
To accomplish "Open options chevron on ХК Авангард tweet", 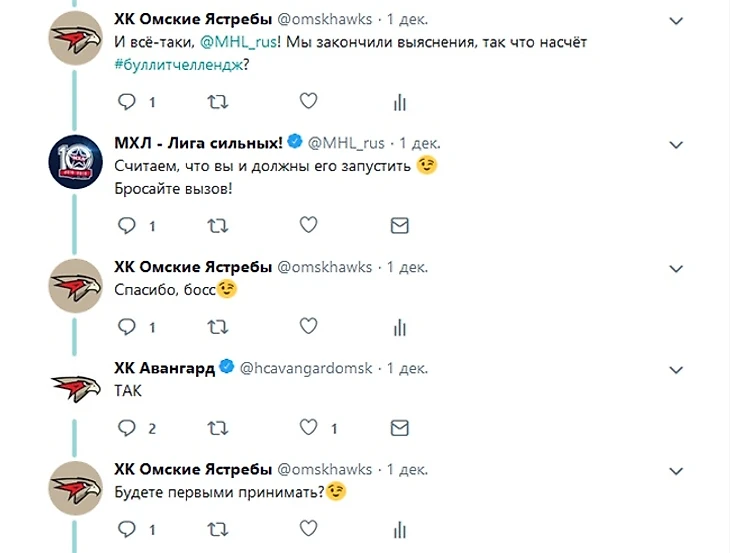I will (675, 369).
